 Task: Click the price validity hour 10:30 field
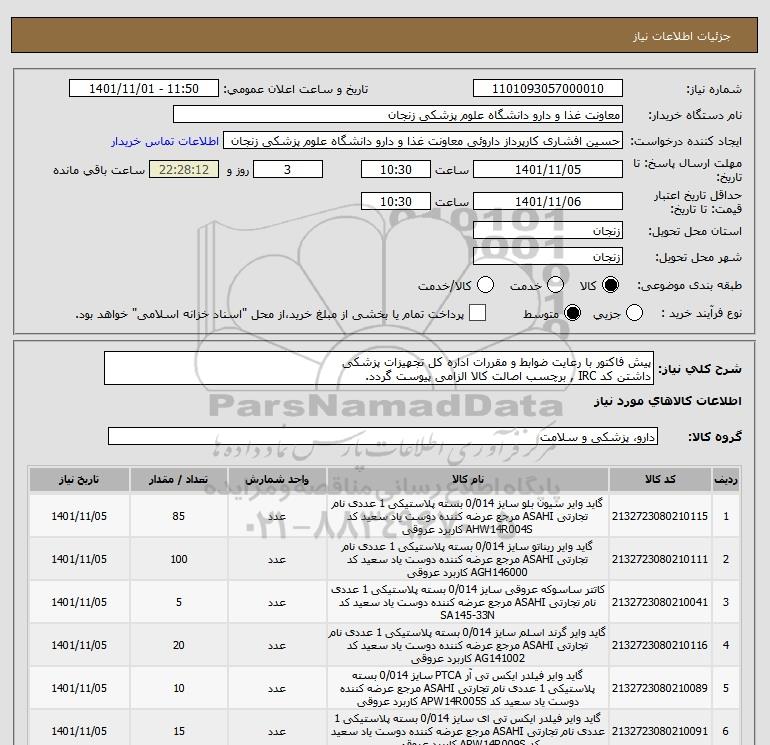[x=396, y=201]
